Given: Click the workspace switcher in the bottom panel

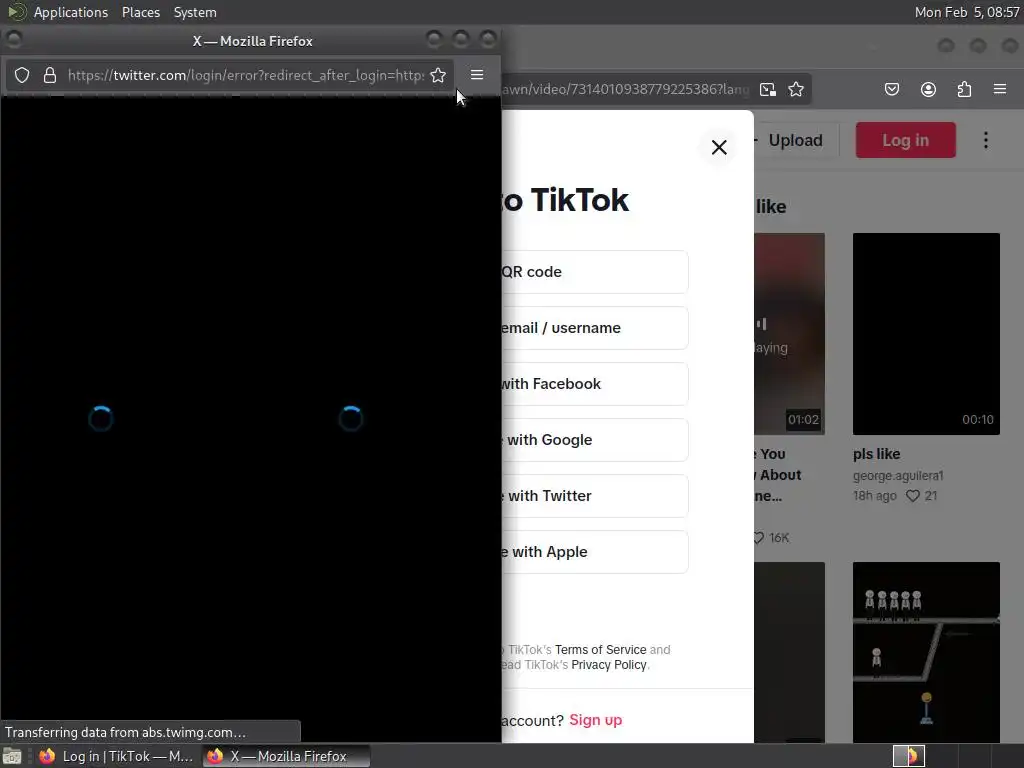Looking at the screenshot, I should (908, 756).
